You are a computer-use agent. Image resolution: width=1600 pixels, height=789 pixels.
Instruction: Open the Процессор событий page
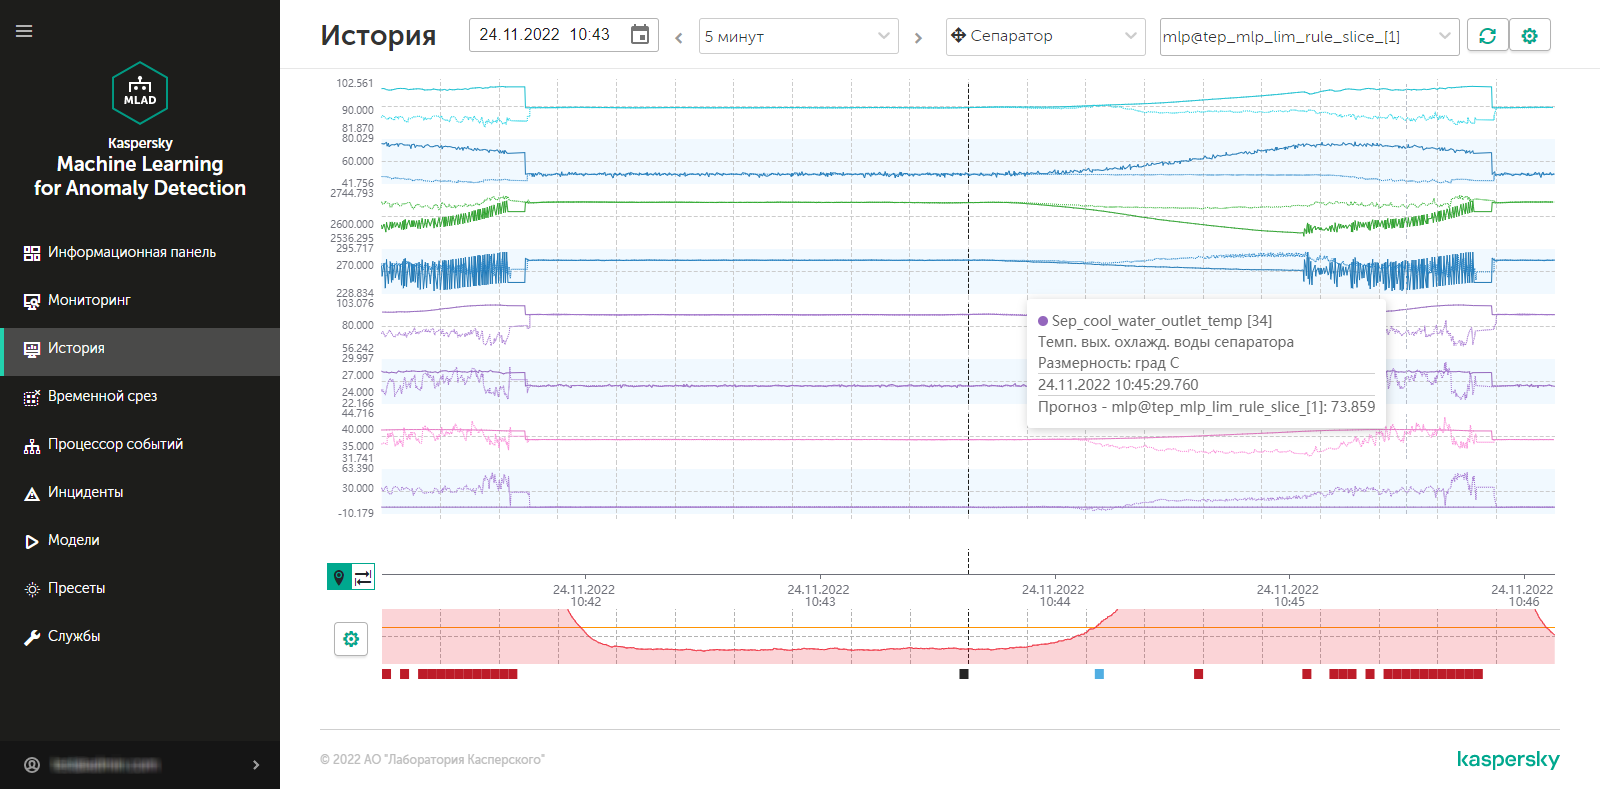(115, 444)
